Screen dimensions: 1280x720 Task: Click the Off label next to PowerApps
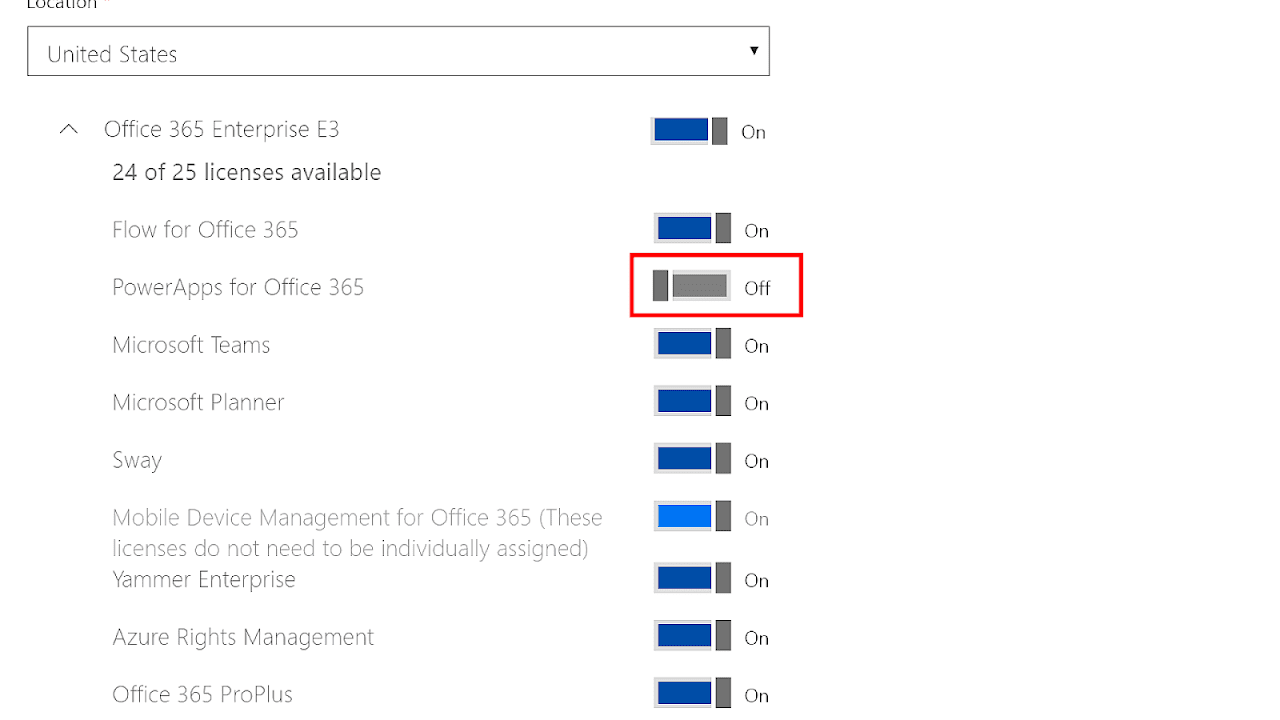pyautogui.click(x=758, y=289)
